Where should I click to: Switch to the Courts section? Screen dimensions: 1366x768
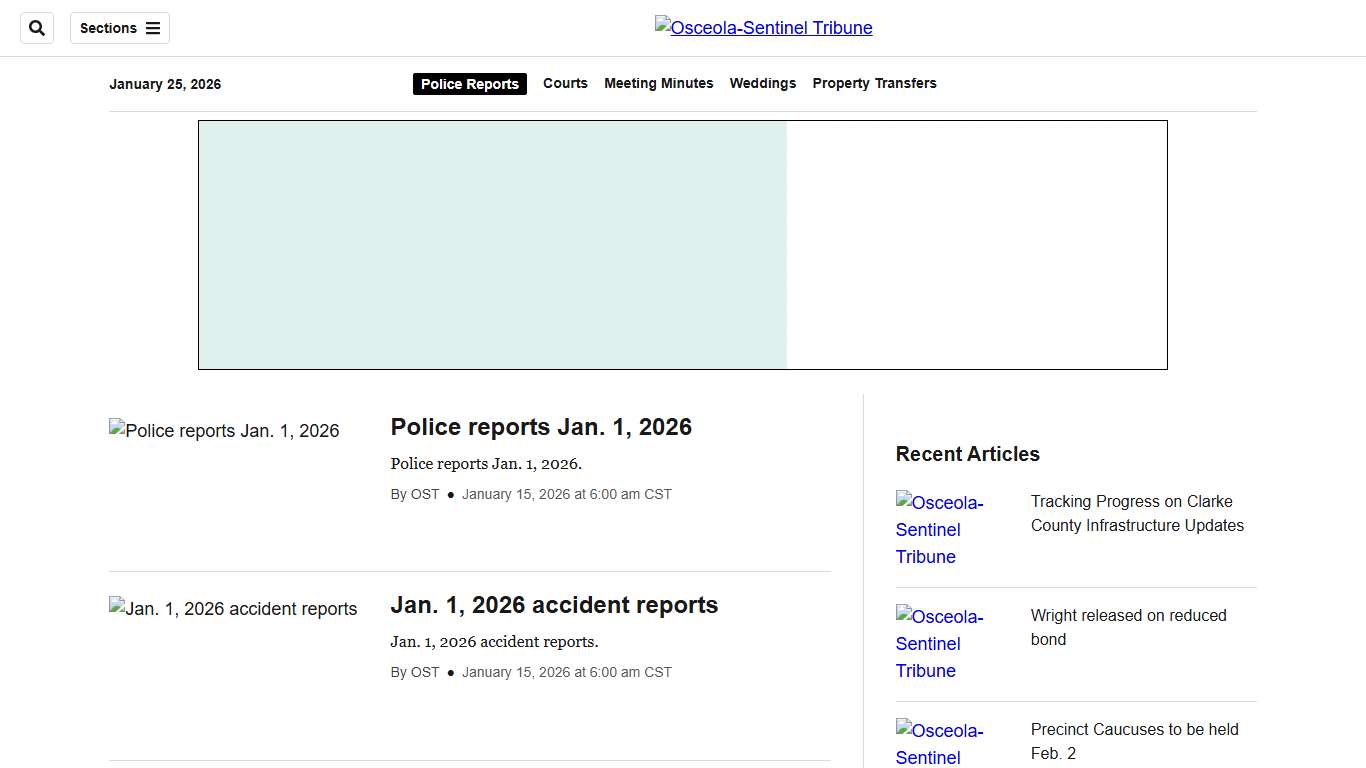[565, 83]
